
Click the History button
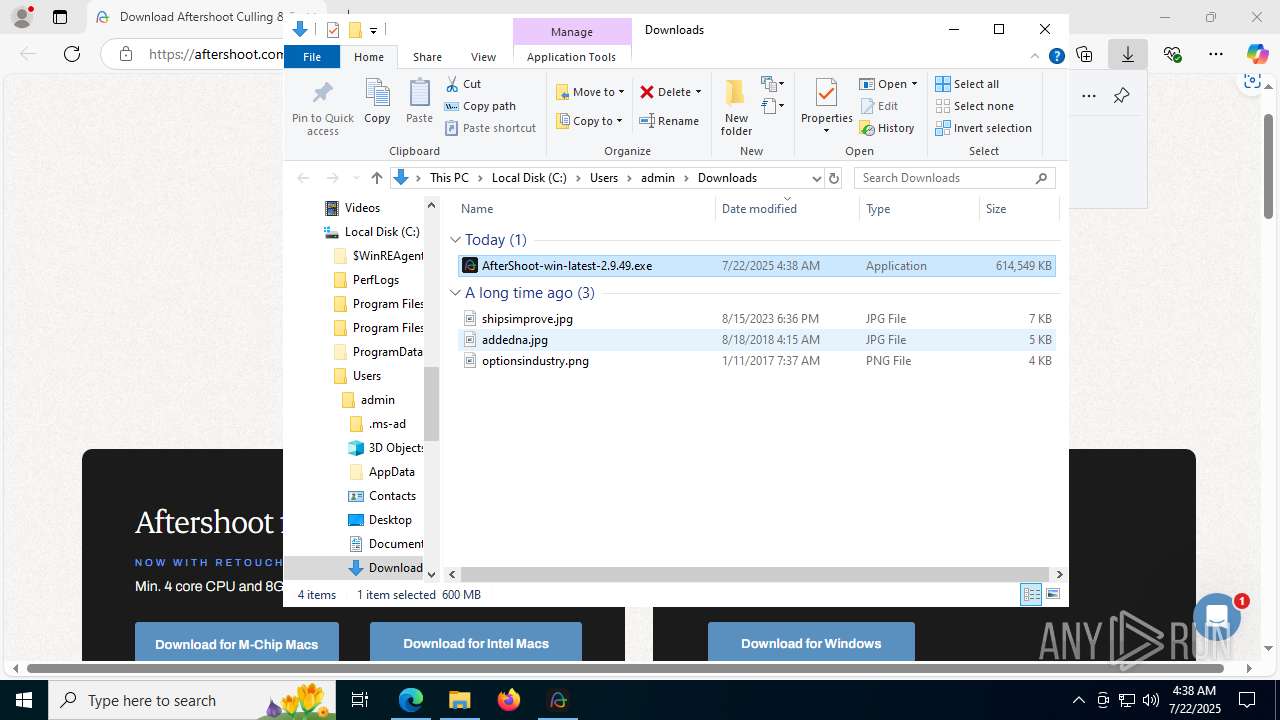pos(887,128)
